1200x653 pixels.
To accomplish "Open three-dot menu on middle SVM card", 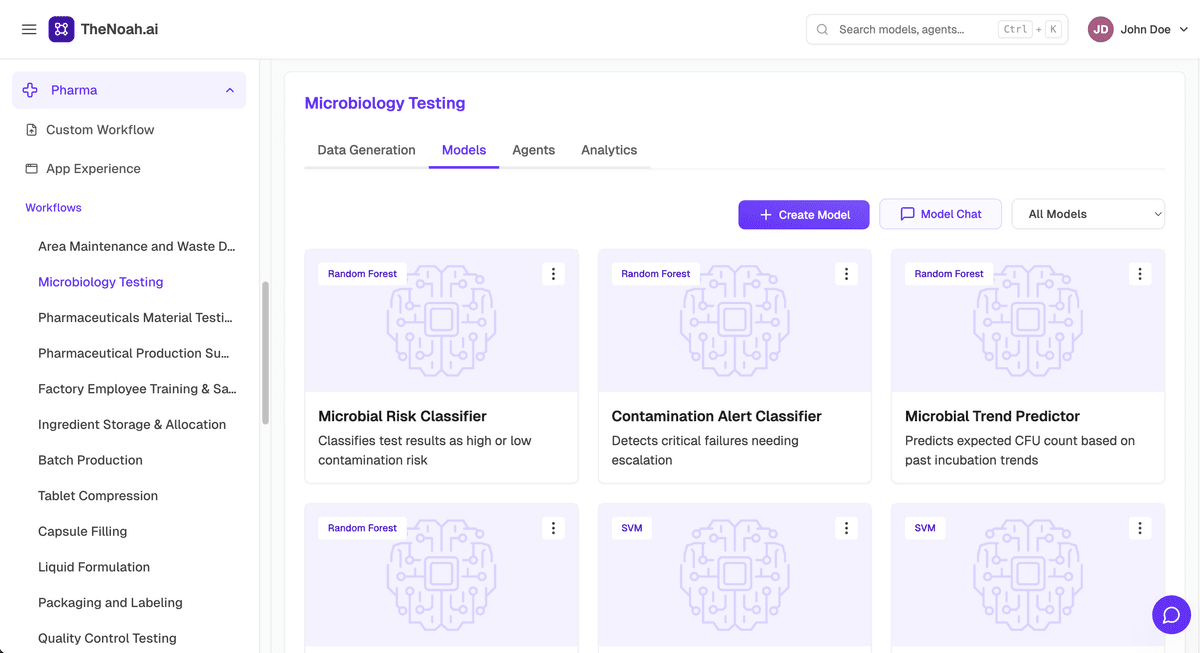I will point(847,528).
